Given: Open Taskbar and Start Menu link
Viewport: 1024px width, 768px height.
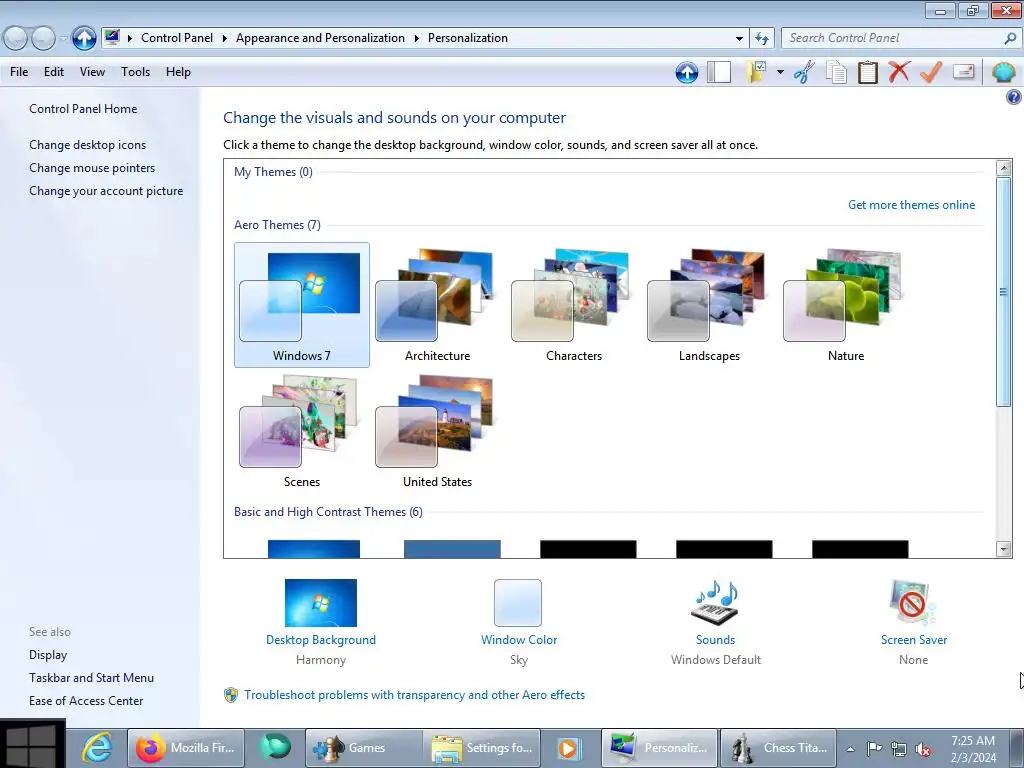Looking at the screenshot, I should pos(91,678).
